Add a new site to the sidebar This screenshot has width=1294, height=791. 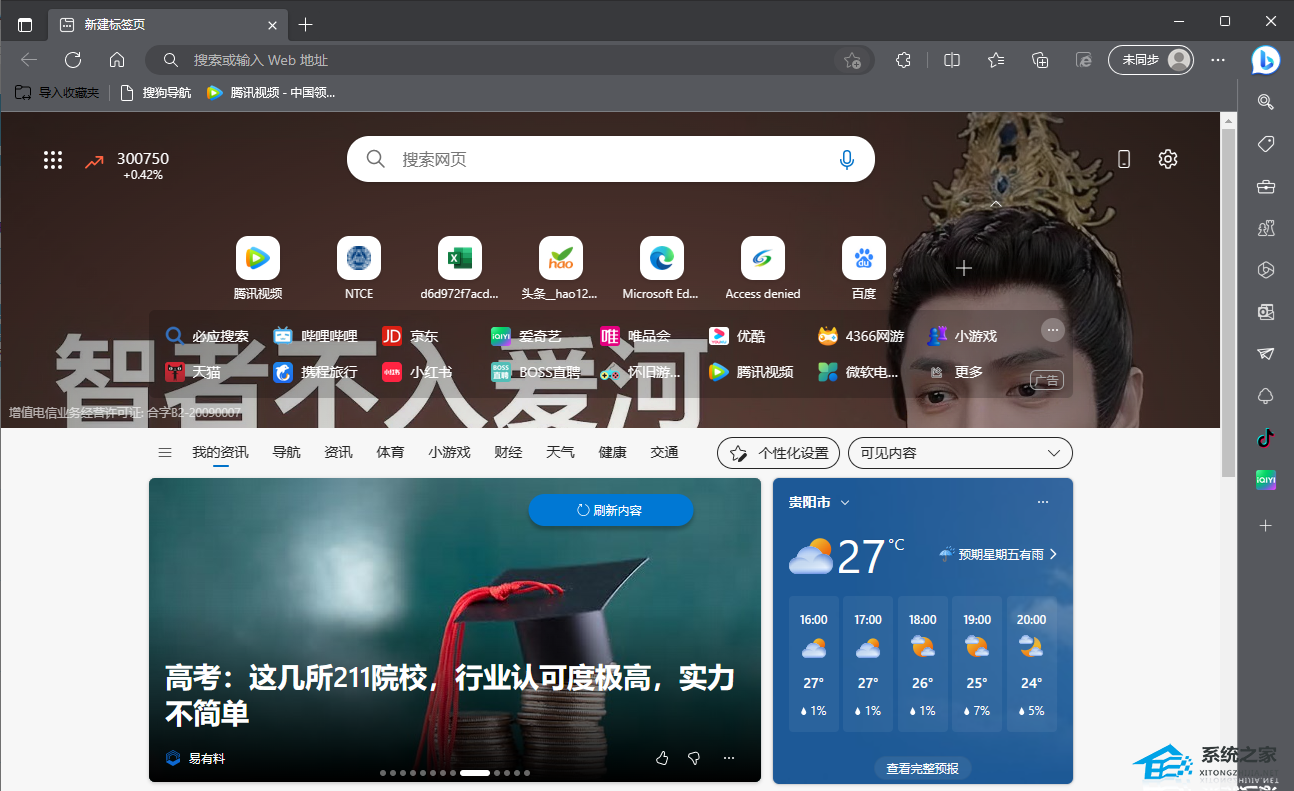click(1265, 525)
